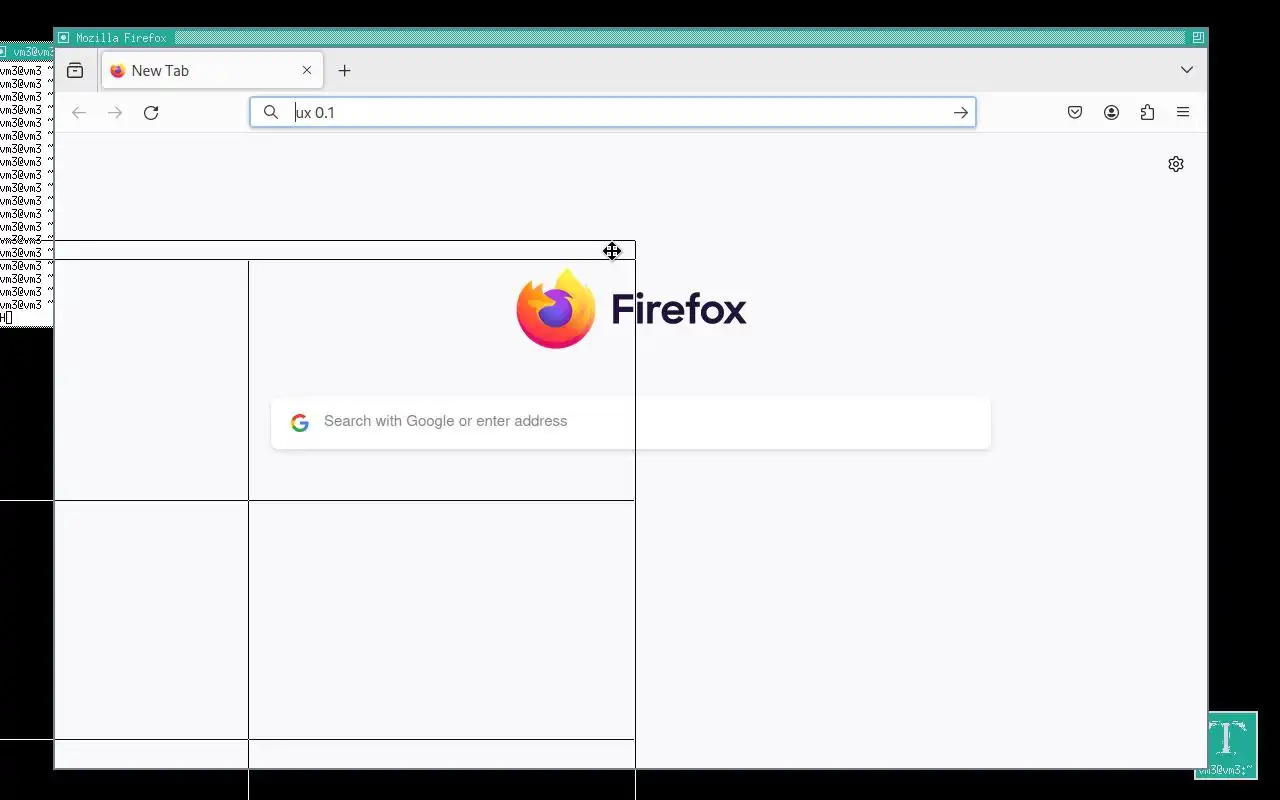Reload the current page
The image size is (1280, 800).
click(151, 113)
